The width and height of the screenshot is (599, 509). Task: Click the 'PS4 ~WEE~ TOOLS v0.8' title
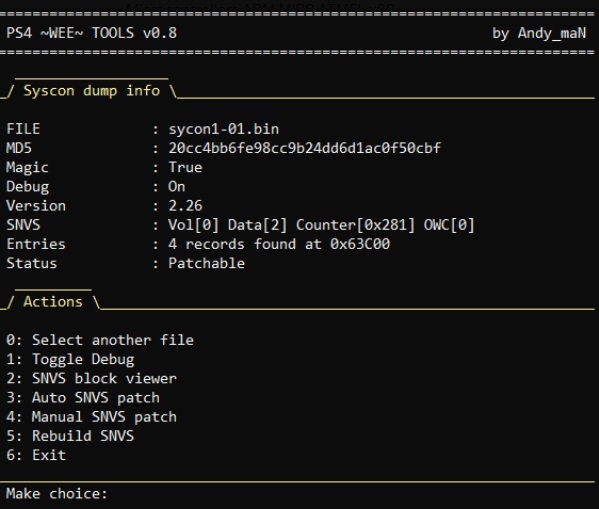92,33
